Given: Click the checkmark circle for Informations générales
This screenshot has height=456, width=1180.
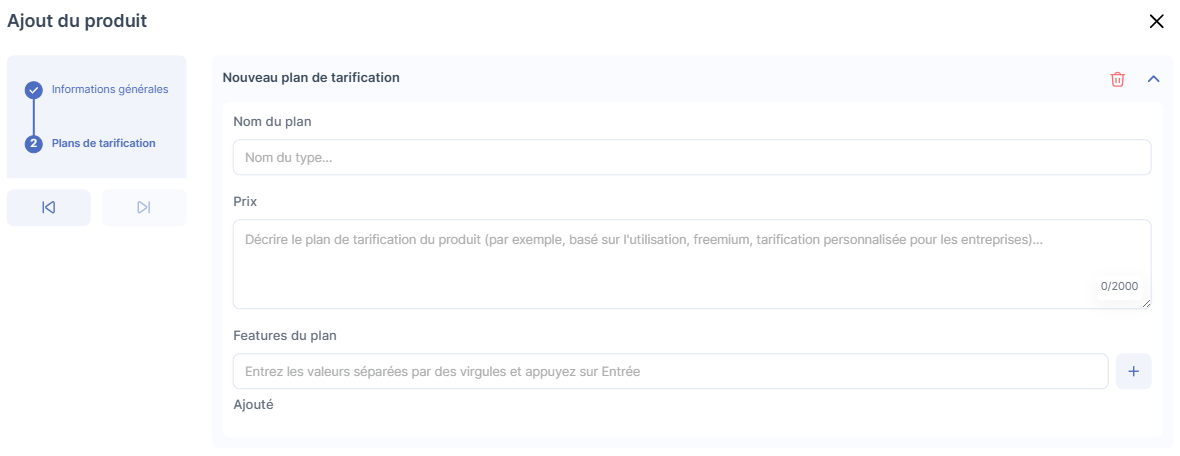Looking at the screenshot, I should 33,89.
